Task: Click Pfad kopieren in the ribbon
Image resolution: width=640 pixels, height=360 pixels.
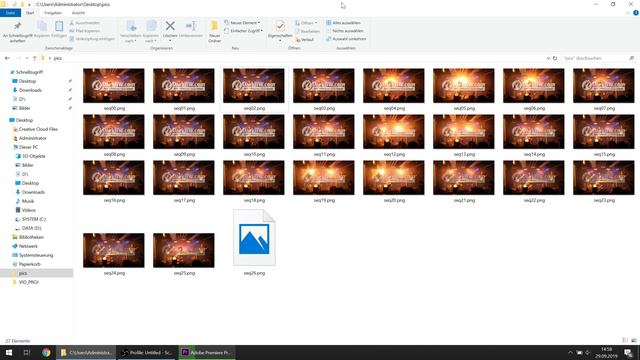Action: [x=85, y=31]
